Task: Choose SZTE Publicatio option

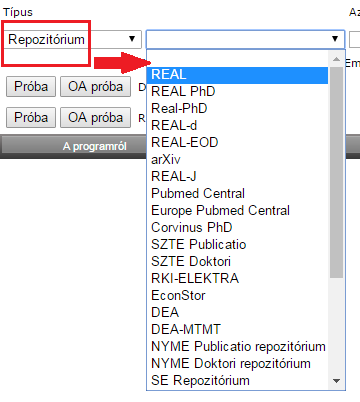Action: 237,244
